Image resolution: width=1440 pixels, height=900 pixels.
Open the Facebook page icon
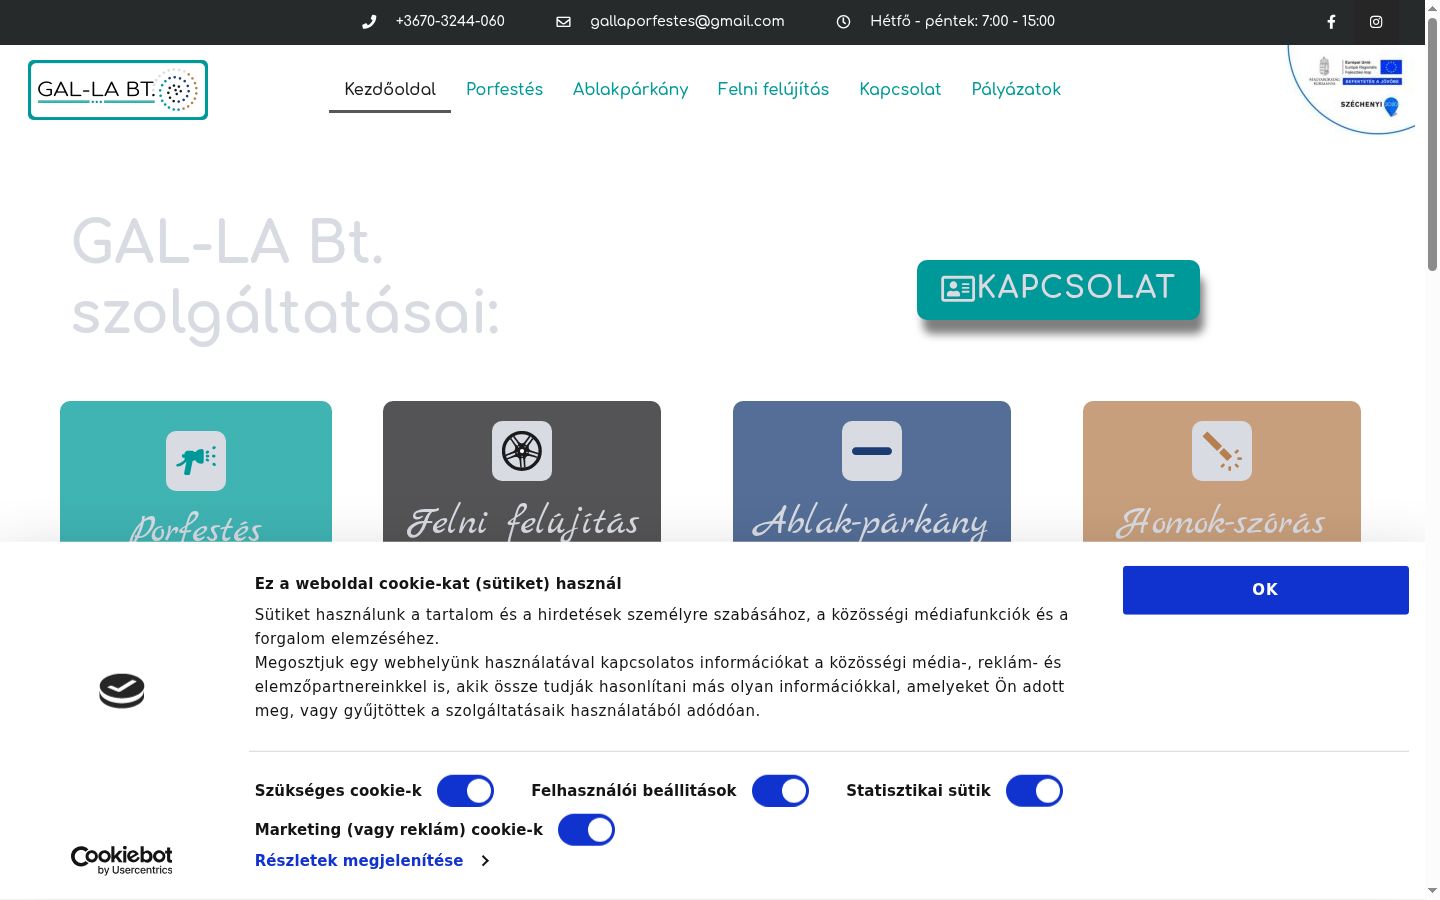click(x=1331, y=22)
